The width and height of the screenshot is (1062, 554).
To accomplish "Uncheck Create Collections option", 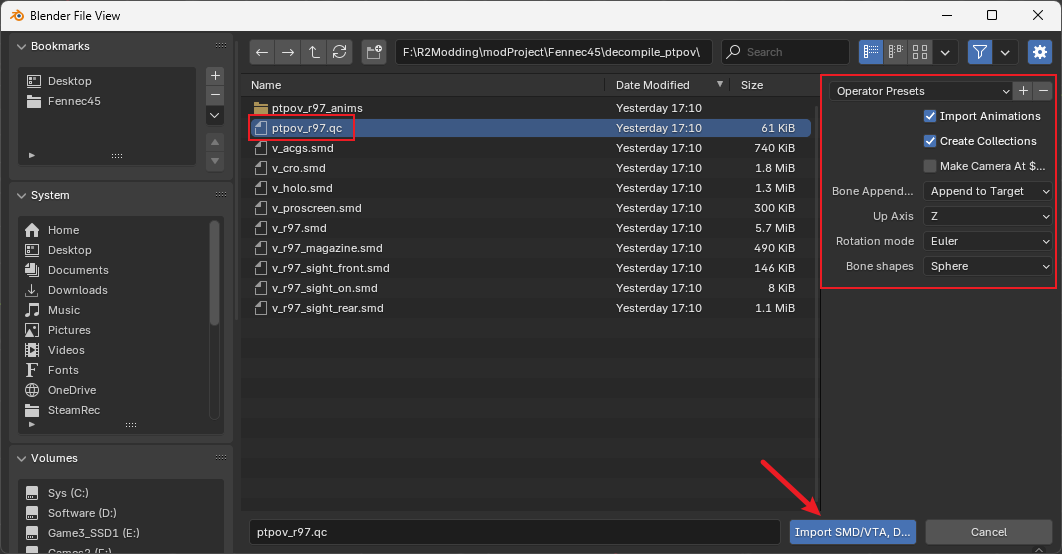I will tap(930, 141).
